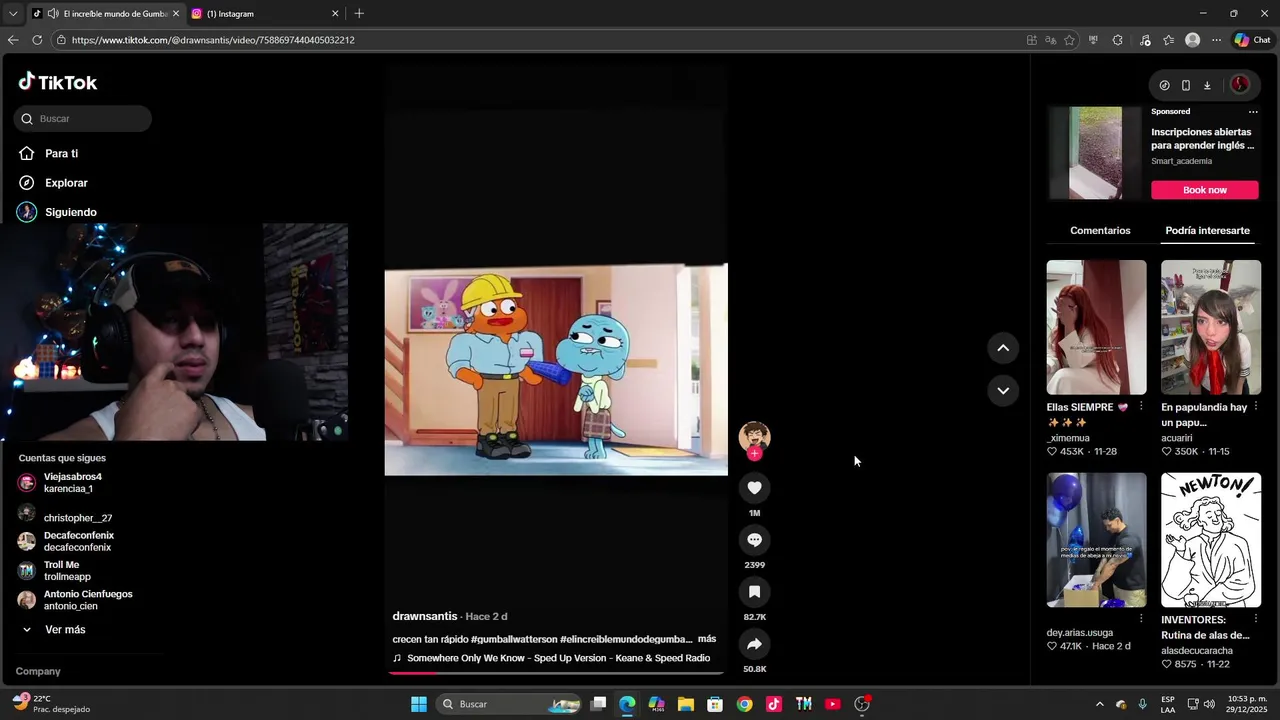
Task: Open the Comentarios tab
Action: click(x=1100, y=230)
